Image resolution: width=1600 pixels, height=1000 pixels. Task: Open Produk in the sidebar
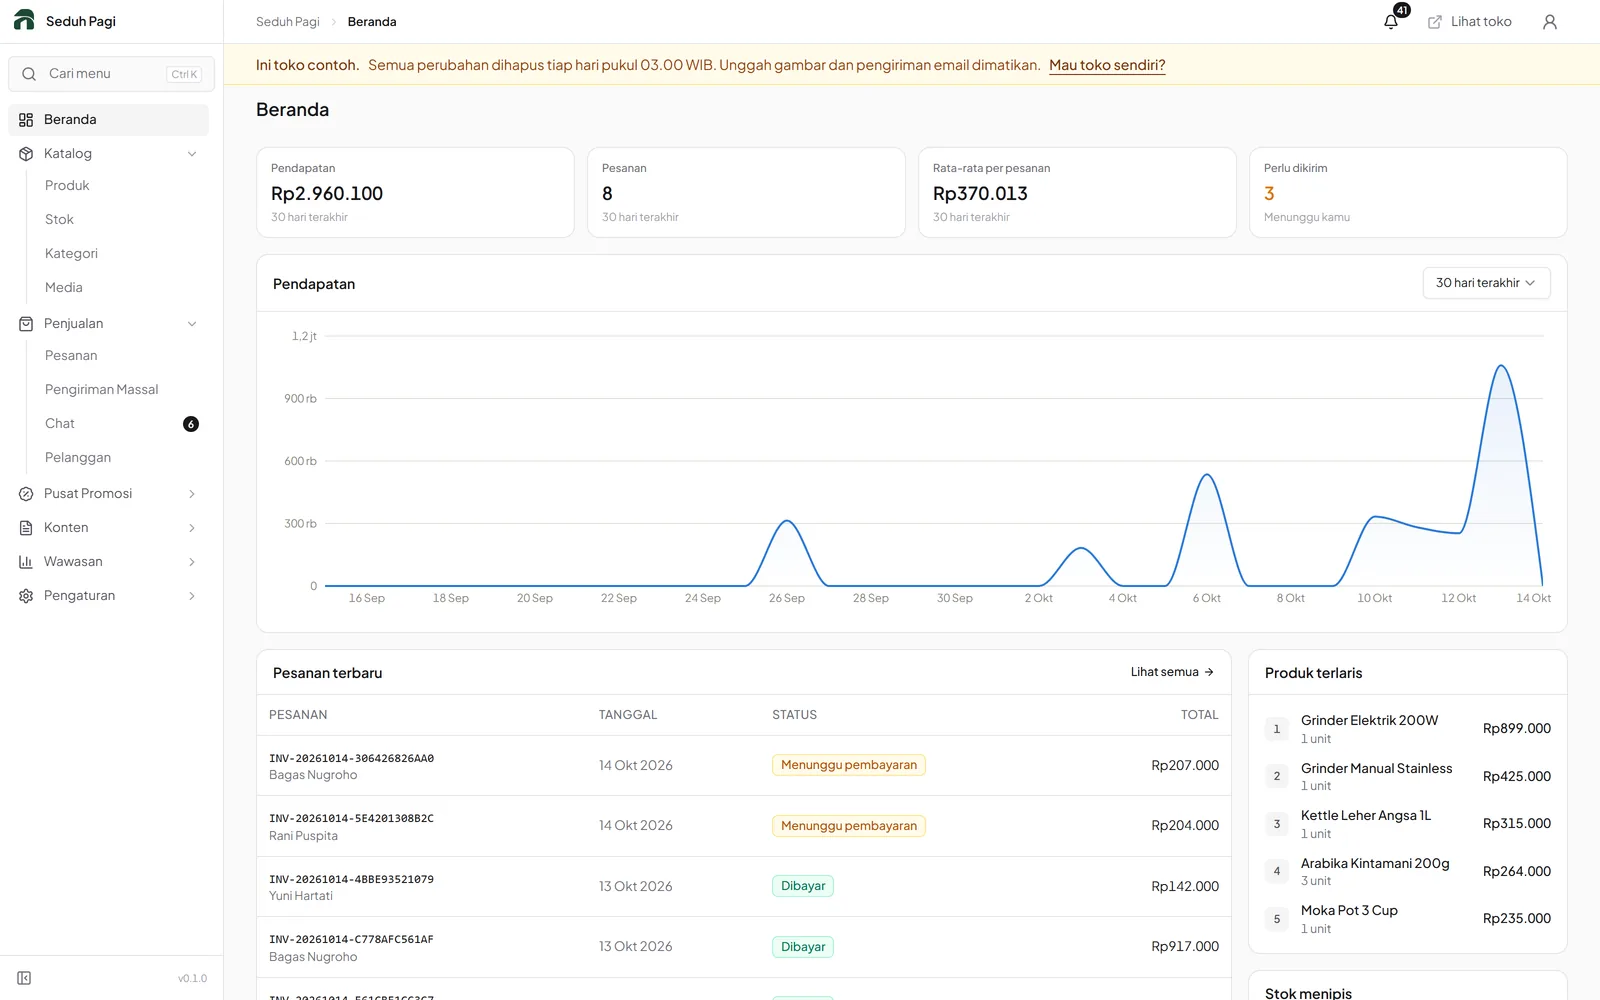(67, 186)
